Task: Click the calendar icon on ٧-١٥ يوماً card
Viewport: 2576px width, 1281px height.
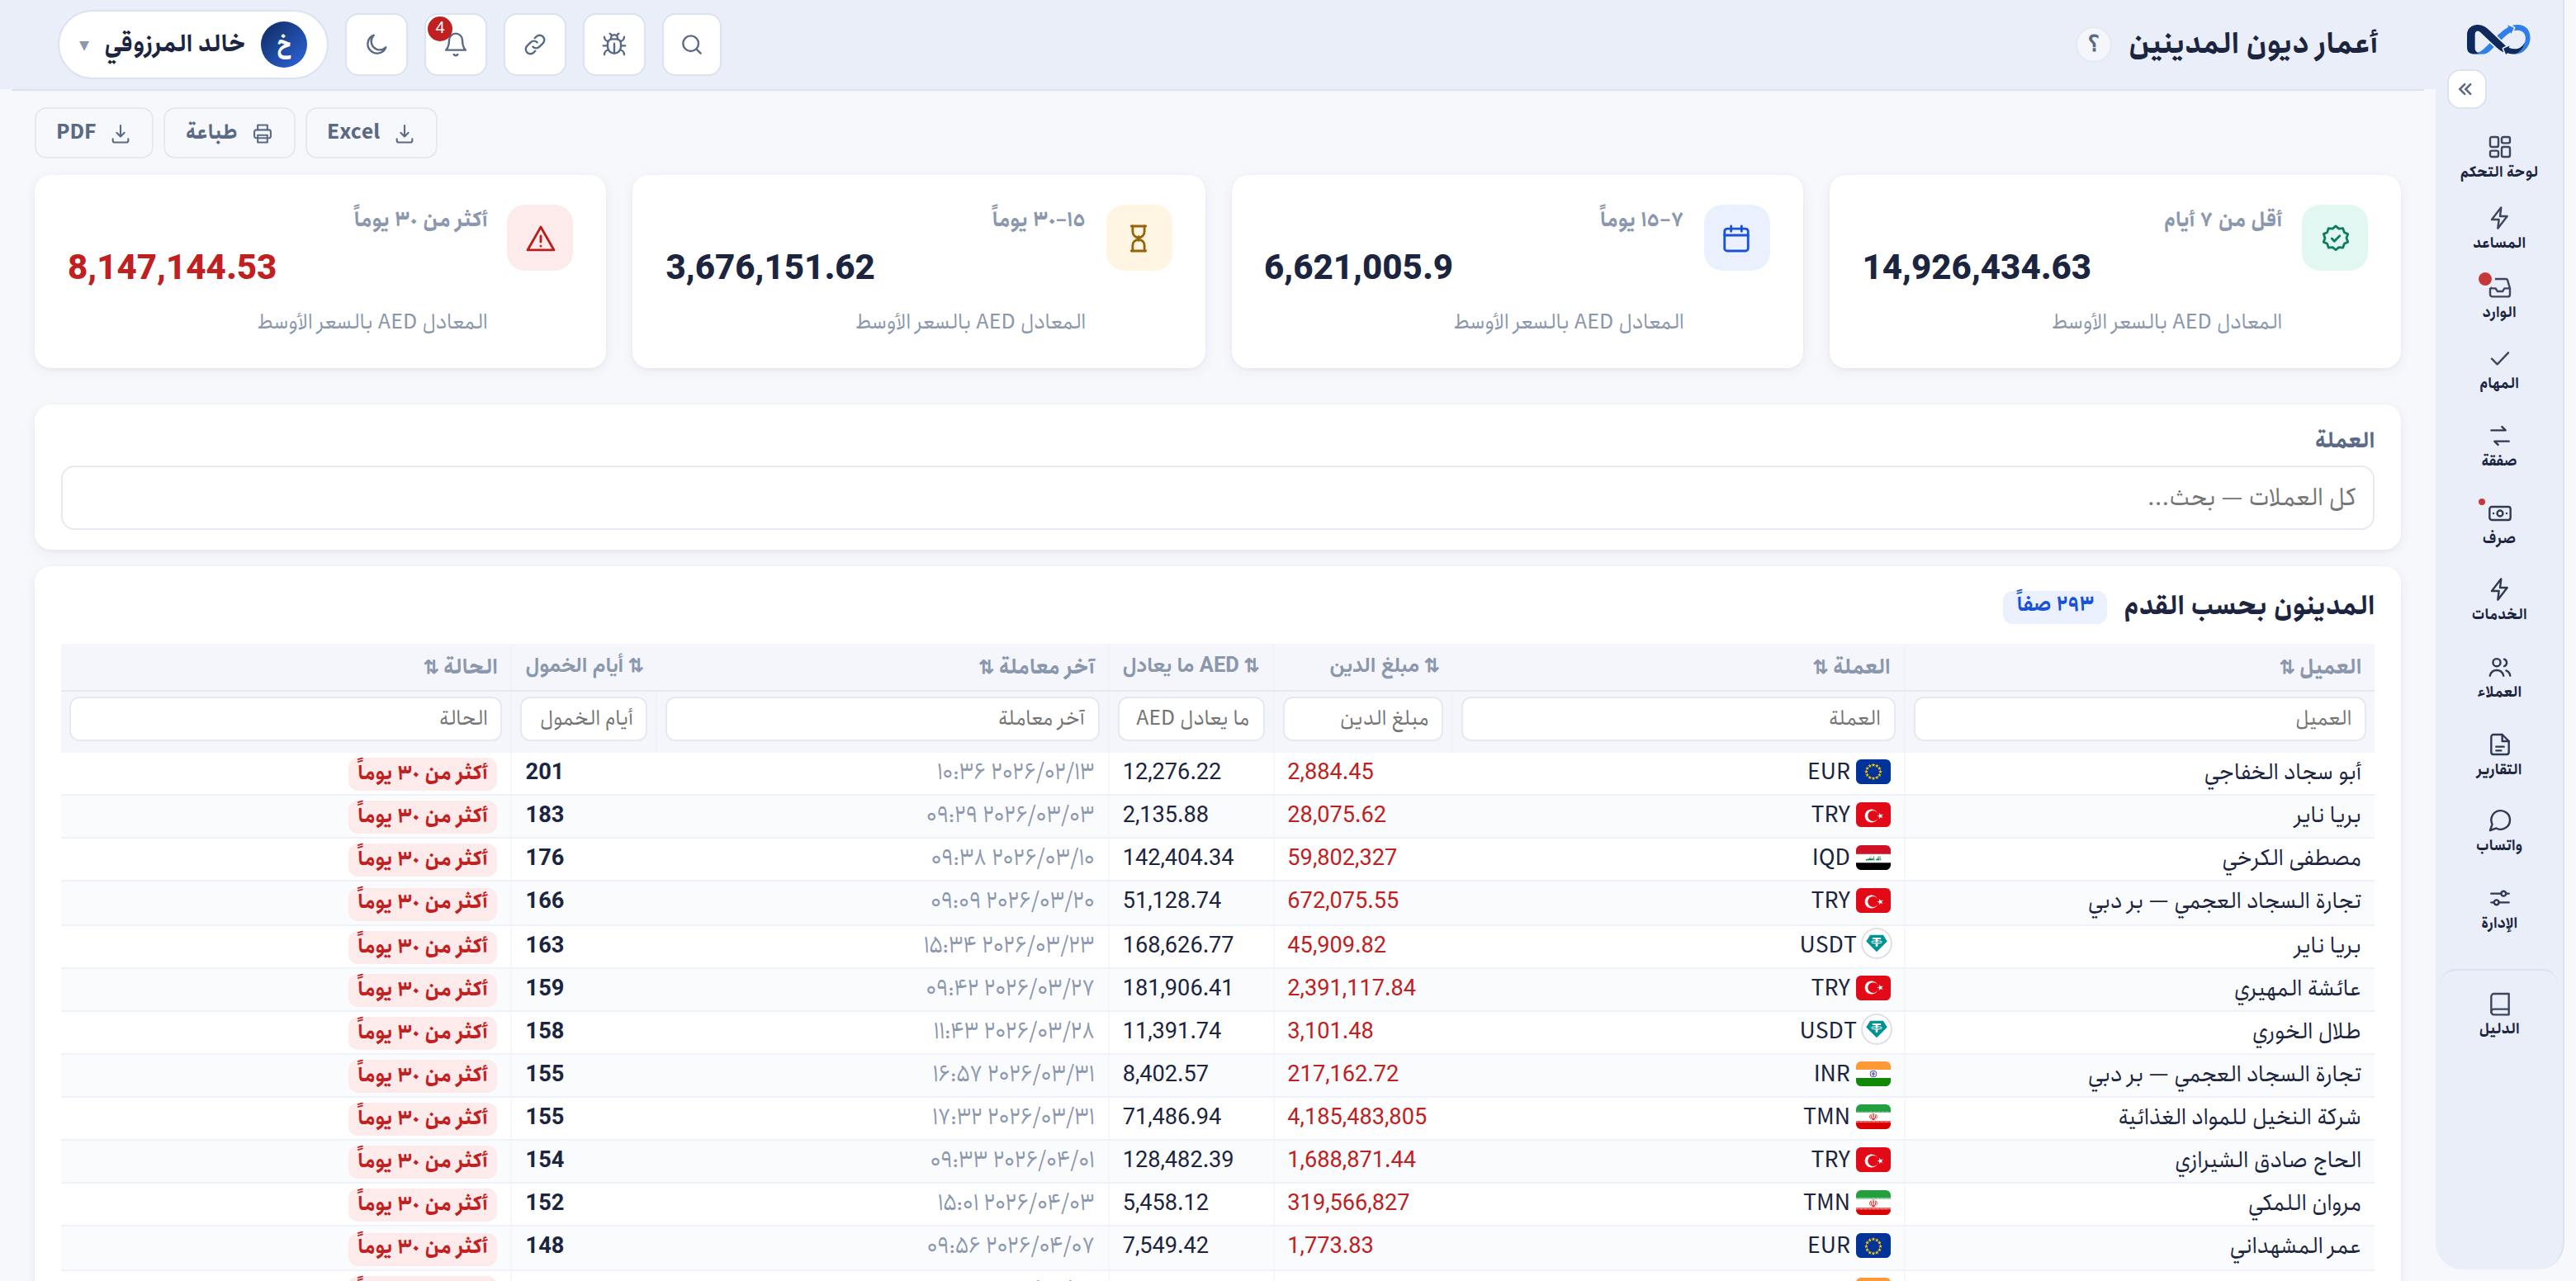Action: pos(1736,238)
